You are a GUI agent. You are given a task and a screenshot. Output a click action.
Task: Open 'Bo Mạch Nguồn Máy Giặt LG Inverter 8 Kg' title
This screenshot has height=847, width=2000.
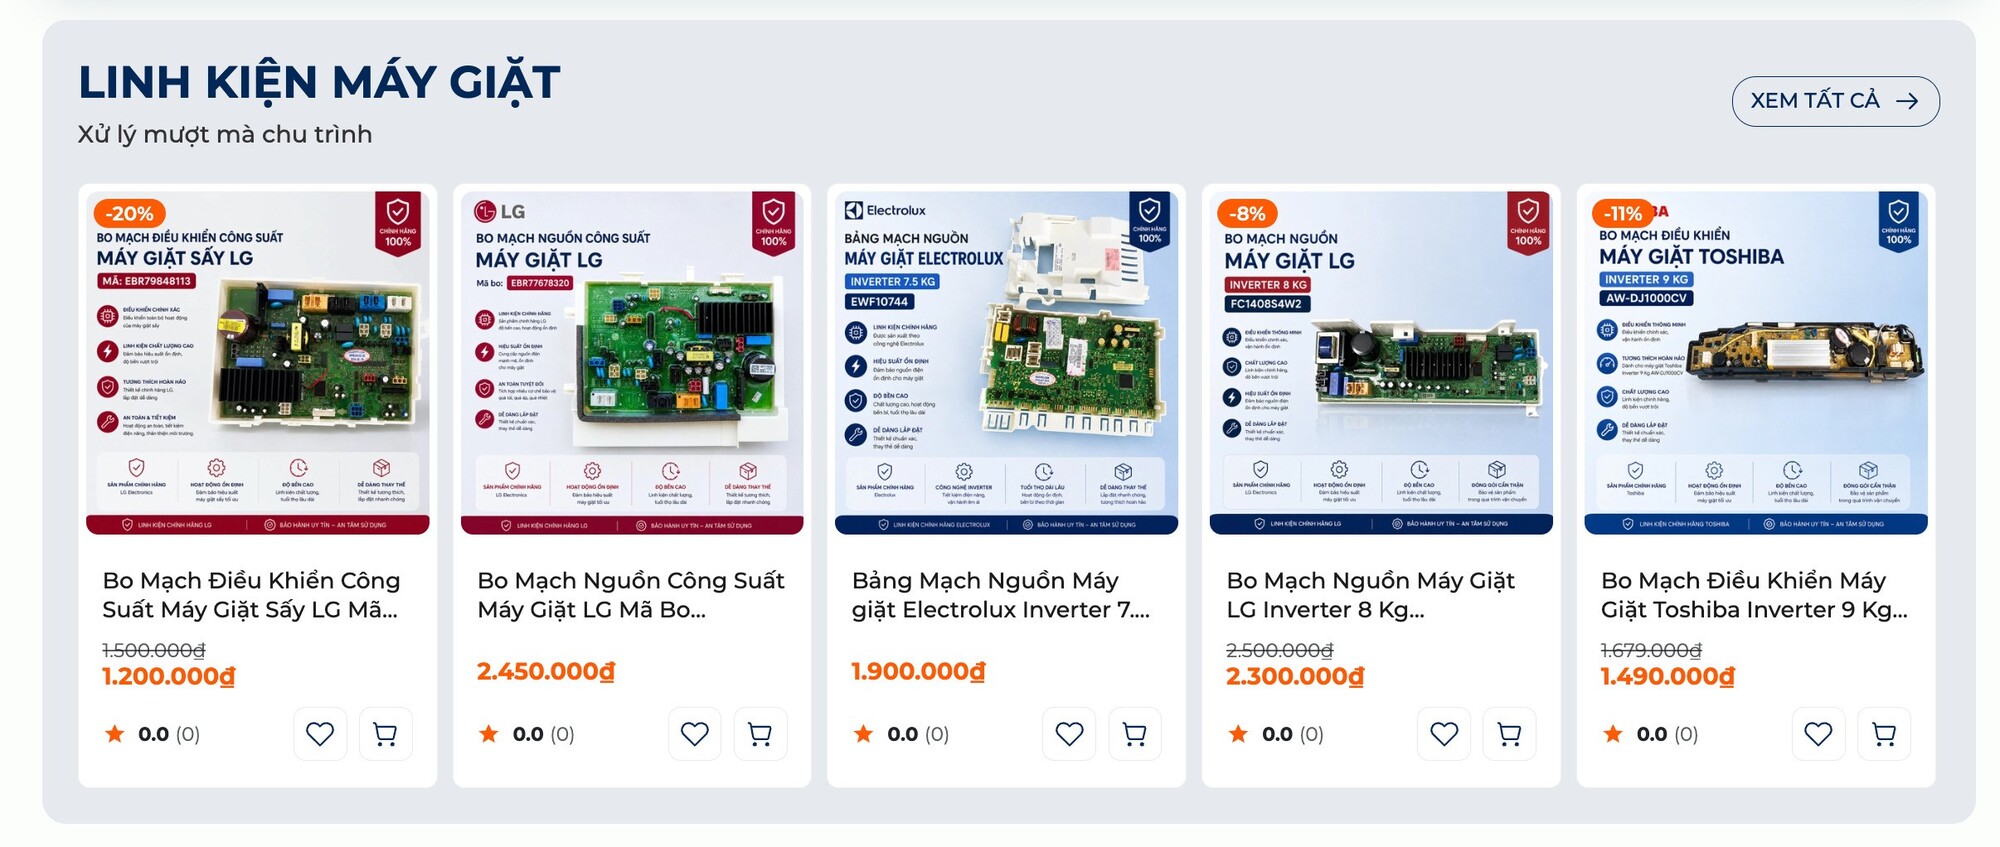pyautogui.click(x=1371, y=595)
